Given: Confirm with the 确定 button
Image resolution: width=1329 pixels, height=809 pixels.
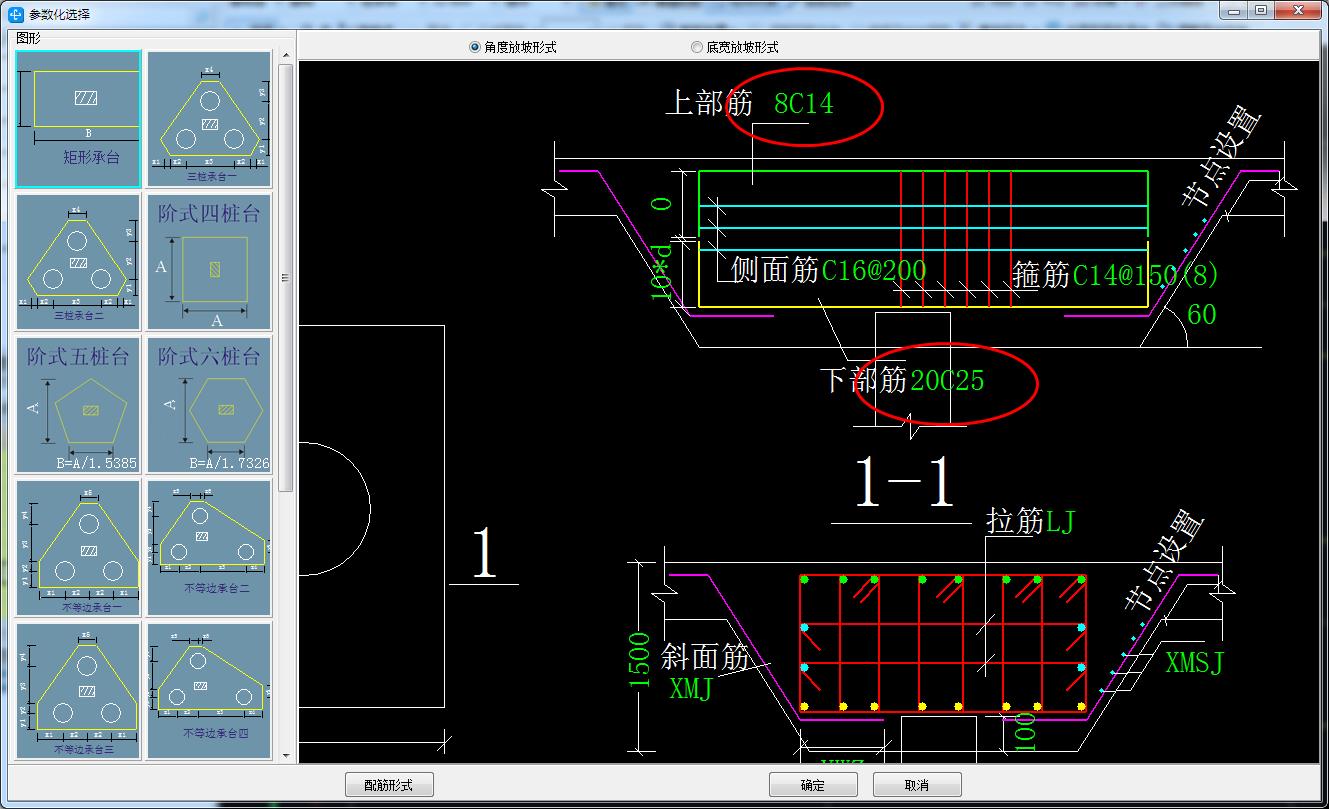Looking at the screenshot, I should 813,785.
